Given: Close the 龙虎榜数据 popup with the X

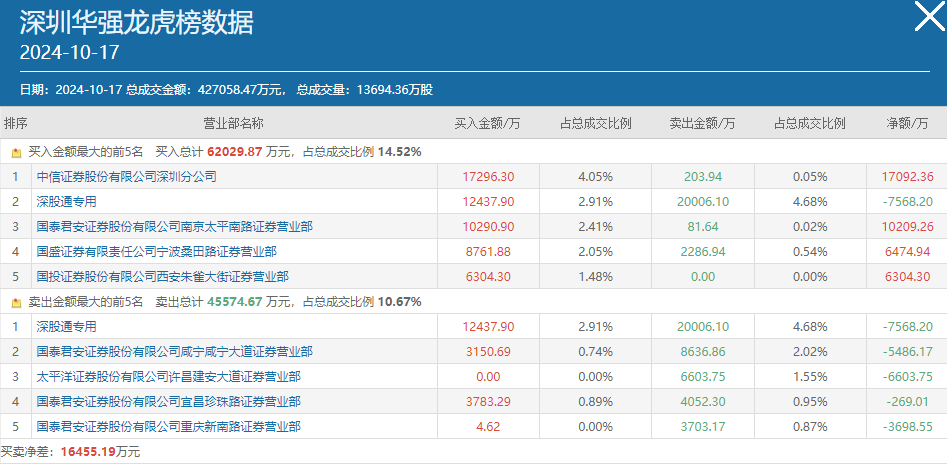Looking at the screenshot, I should (x=928, y=16).
